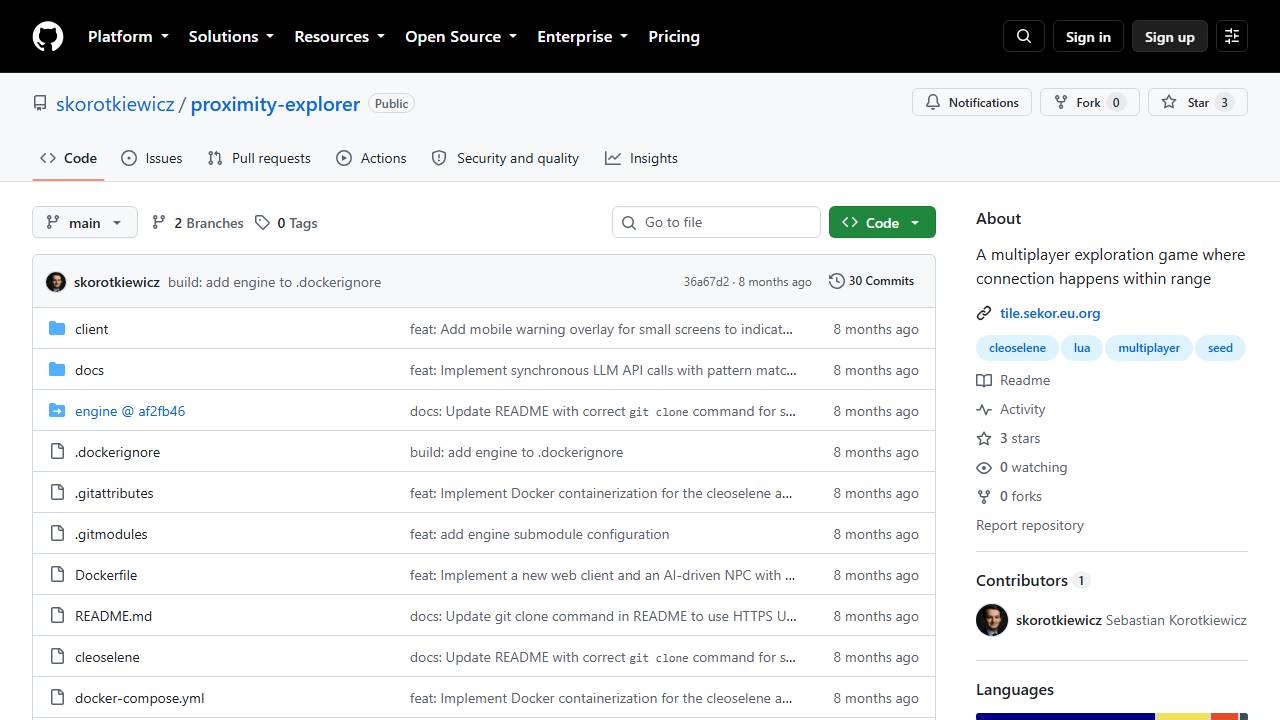Click the Go to file search field
Viewport: 1280px width, 720px height.
pos(716,222)
